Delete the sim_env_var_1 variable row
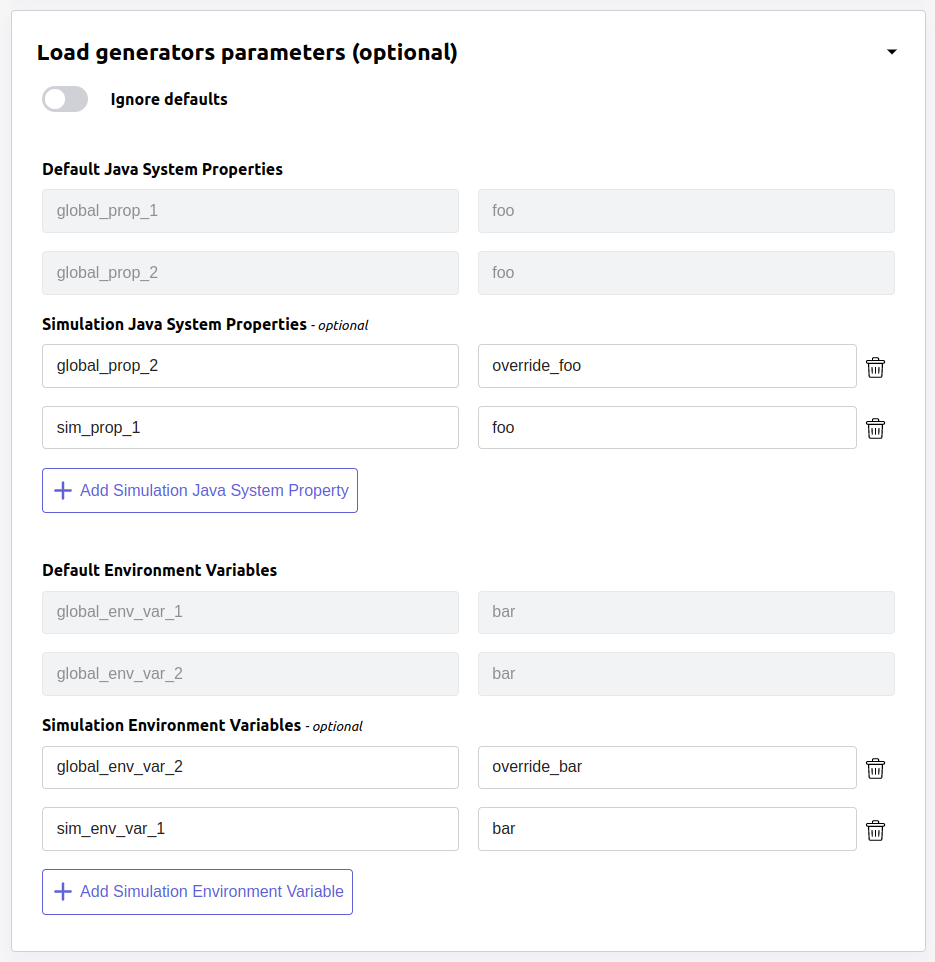 tap(875, 830)
